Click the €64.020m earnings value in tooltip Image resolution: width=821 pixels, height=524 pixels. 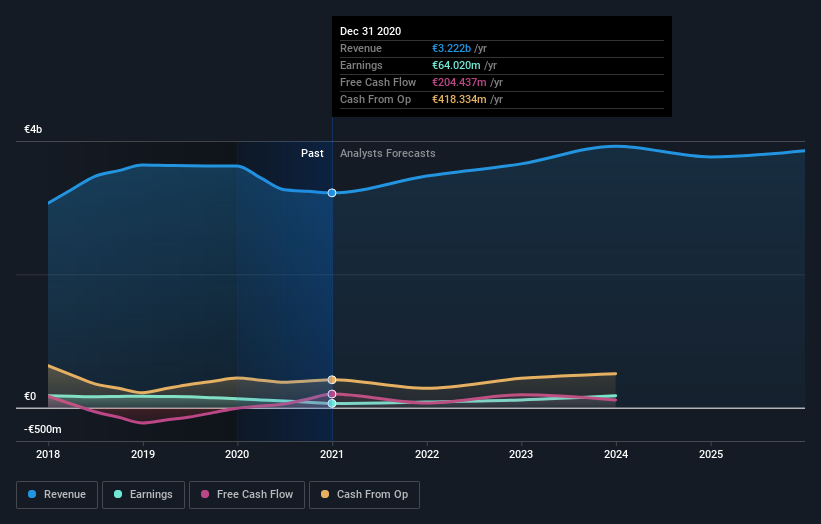click(456, 65)
